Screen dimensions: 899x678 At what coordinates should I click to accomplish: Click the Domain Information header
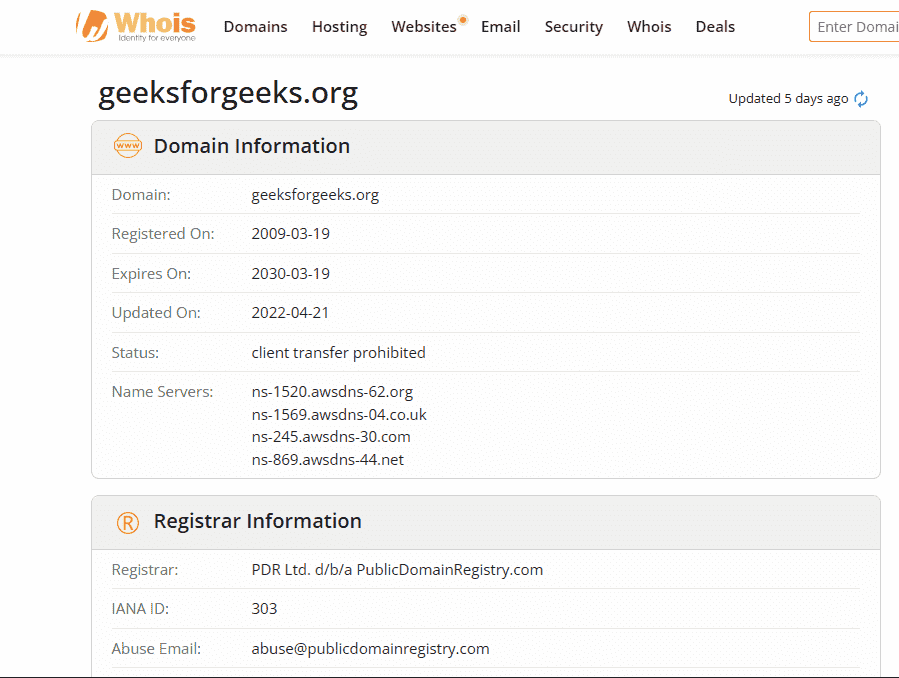(x=252, y=146)
